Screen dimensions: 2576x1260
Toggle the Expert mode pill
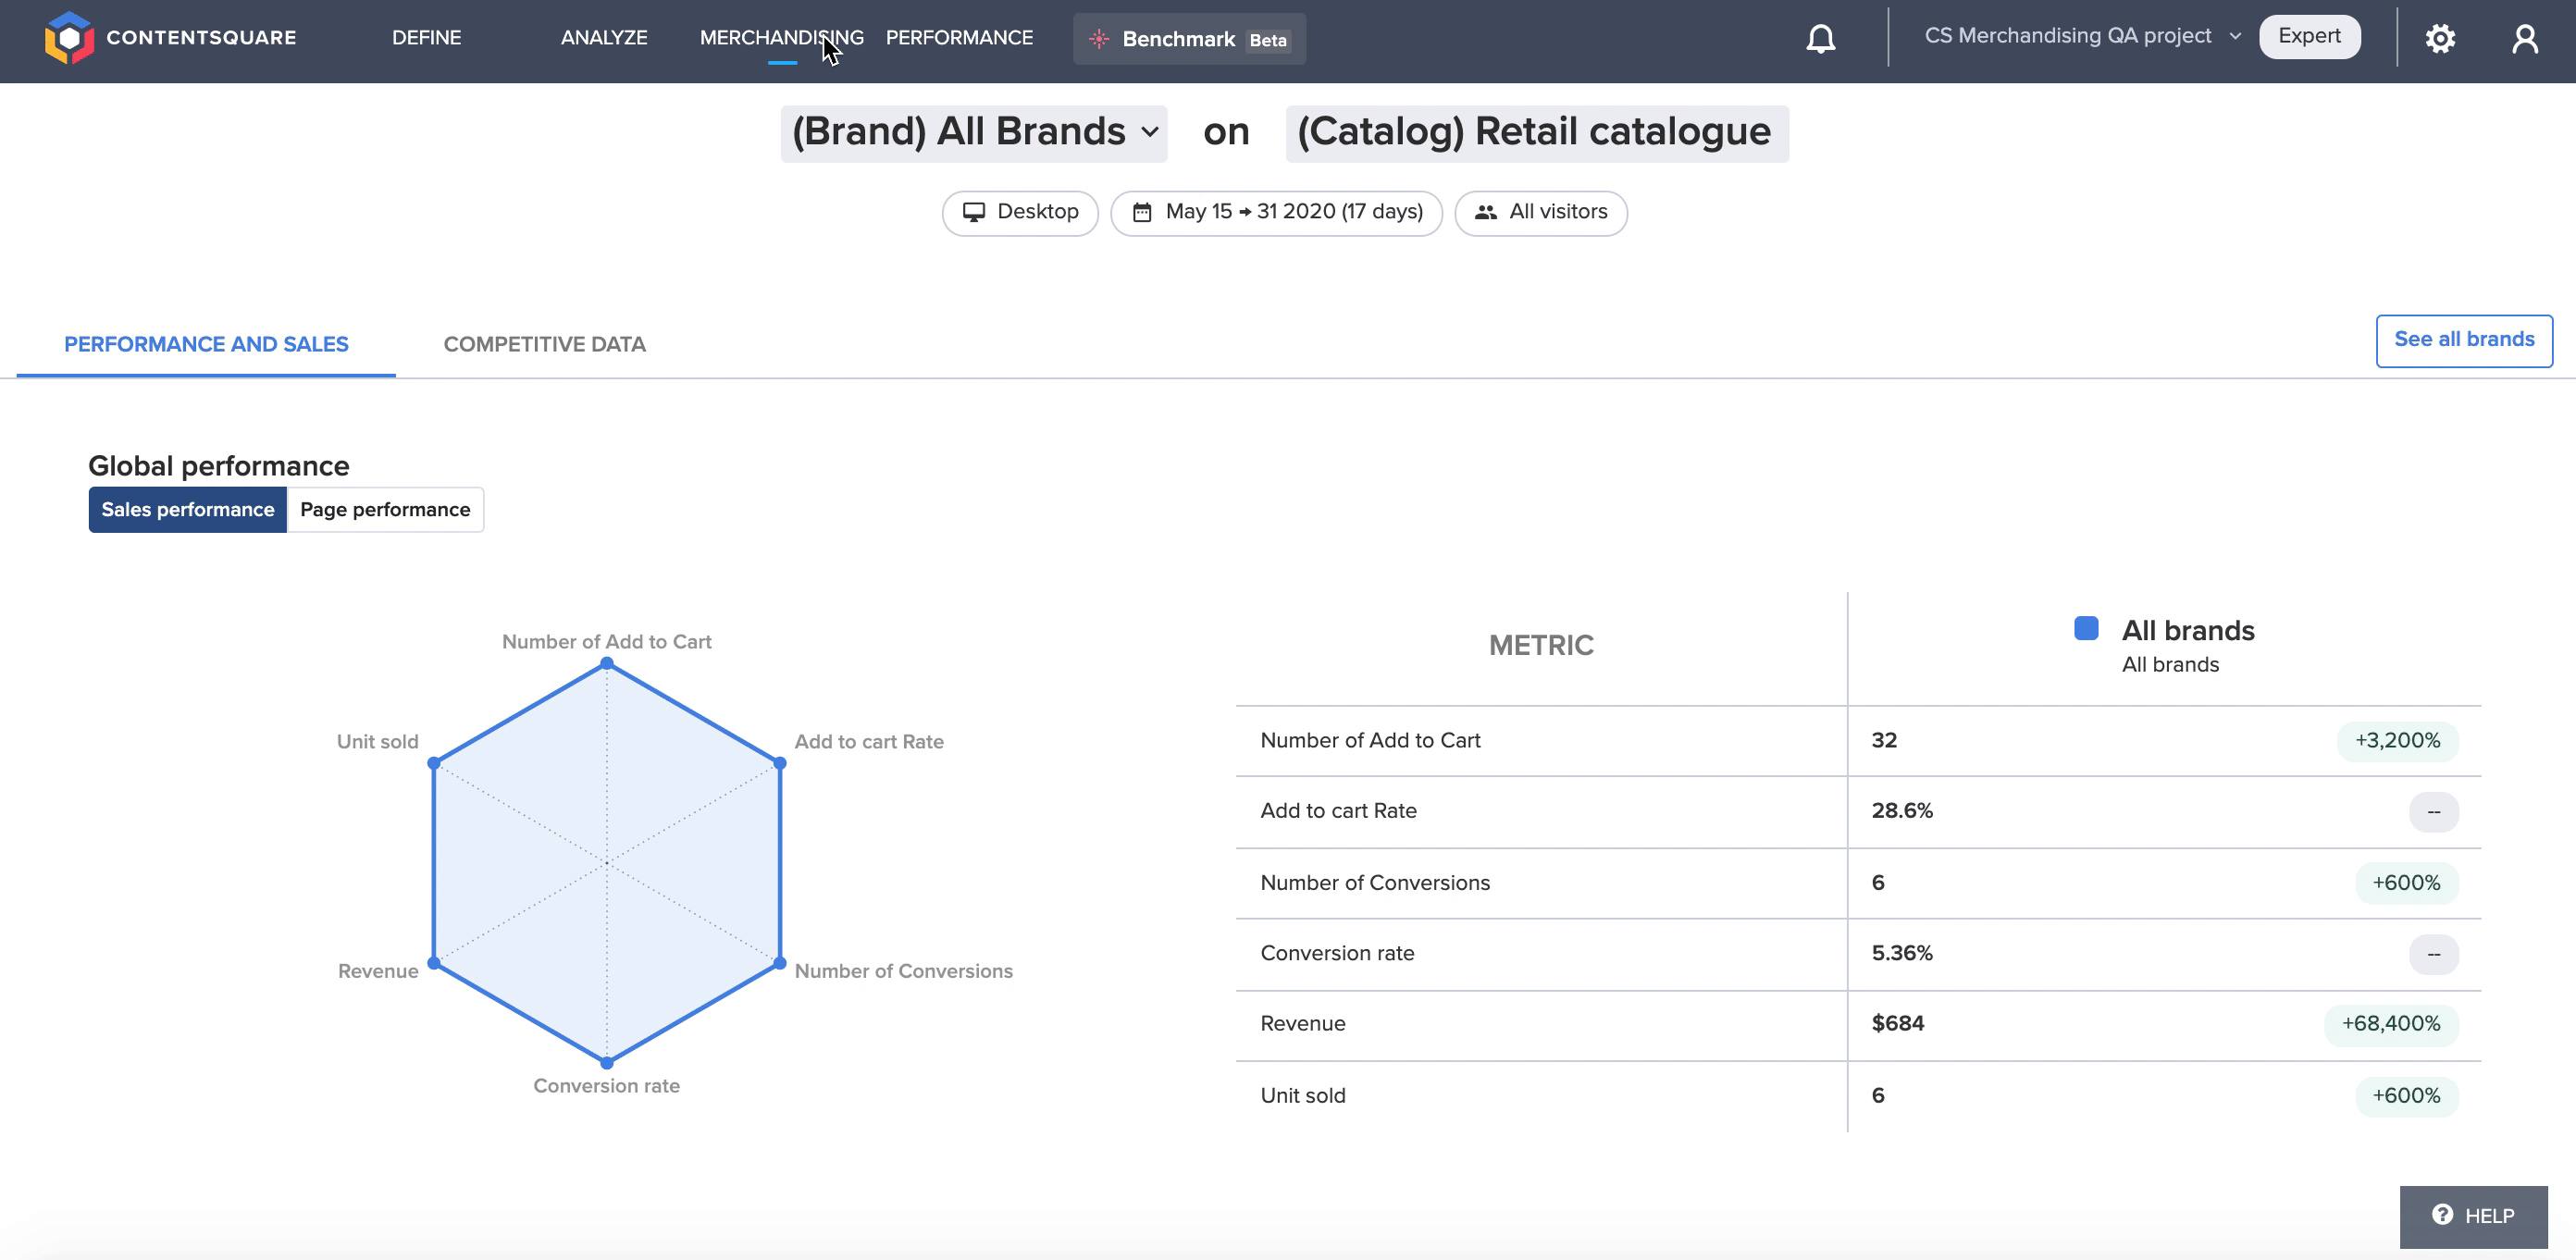coord(2309,37)
